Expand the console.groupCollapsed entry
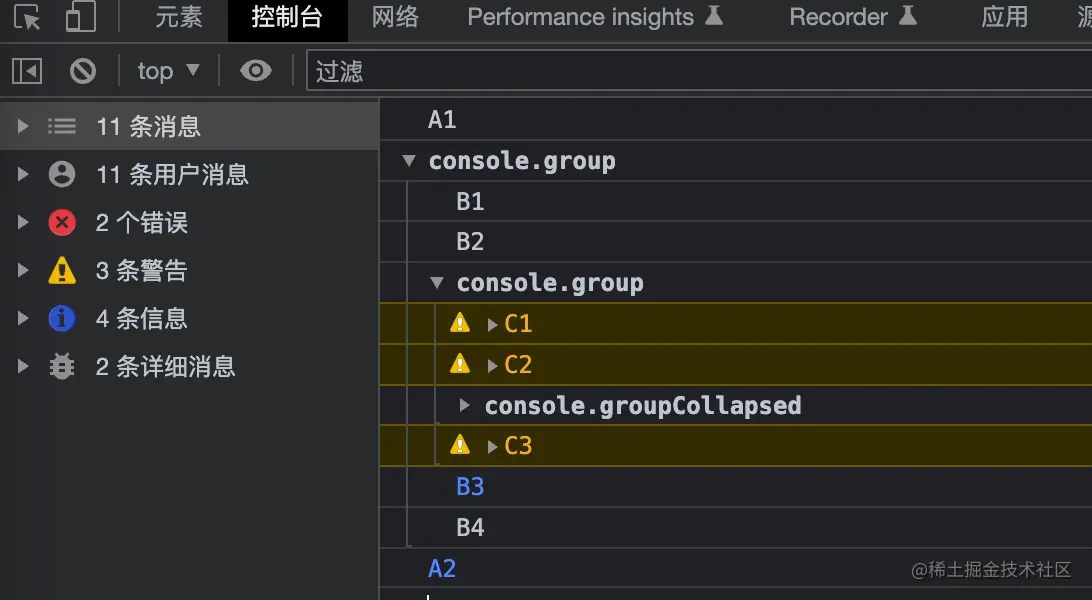Viewport: 1092px width, 600px height. pos(464,406)
